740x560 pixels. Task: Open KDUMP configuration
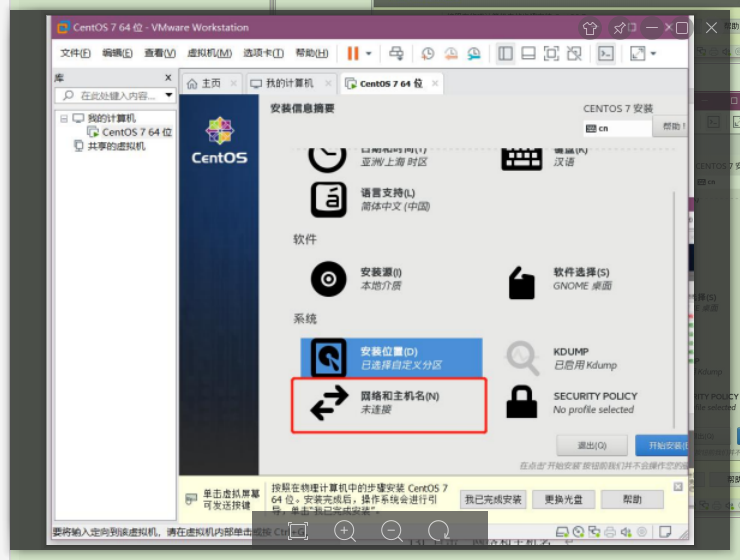click(x=562, y=359)
